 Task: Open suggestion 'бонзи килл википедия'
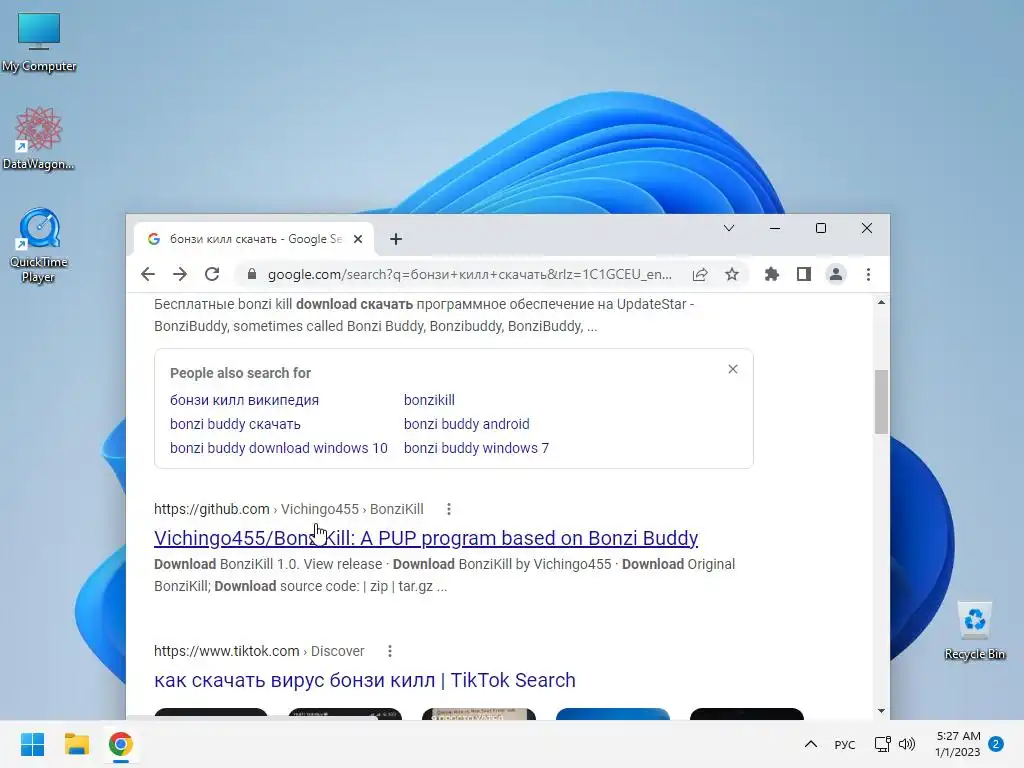pyautogui.click(x=244, y=400)
